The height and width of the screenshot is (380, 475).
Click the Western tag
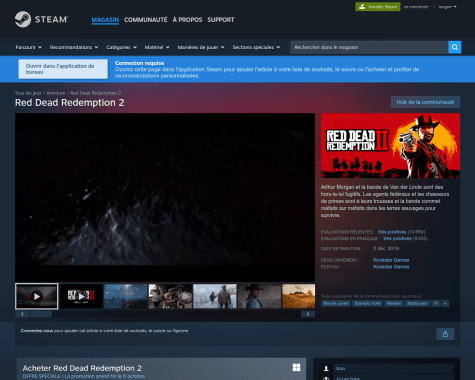(394, 303)
